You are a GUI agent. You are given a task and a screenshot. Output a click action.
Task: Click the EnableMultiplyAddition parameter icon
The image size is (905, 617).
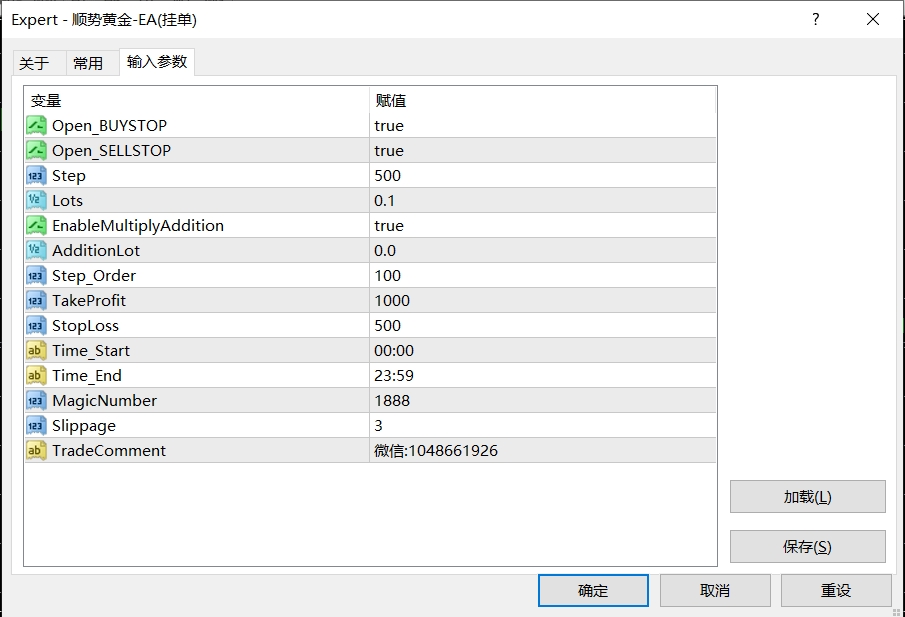point(38,225)
